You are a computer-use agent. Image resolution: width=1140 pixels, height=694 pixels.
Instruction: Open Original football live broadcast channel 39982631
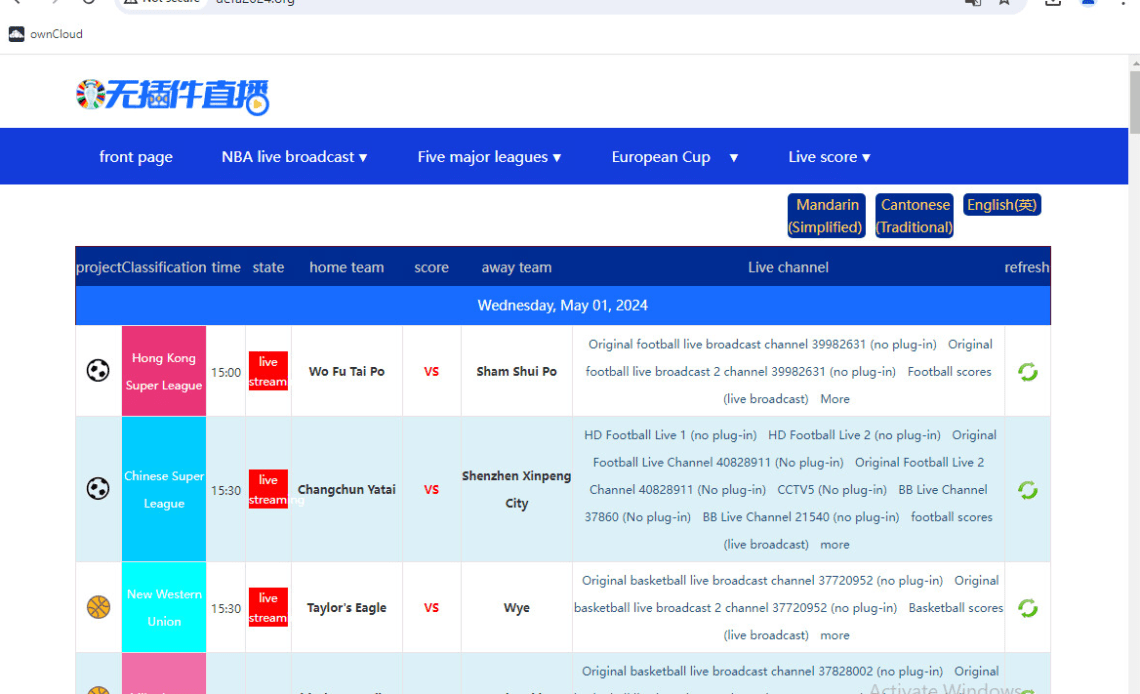762,344
